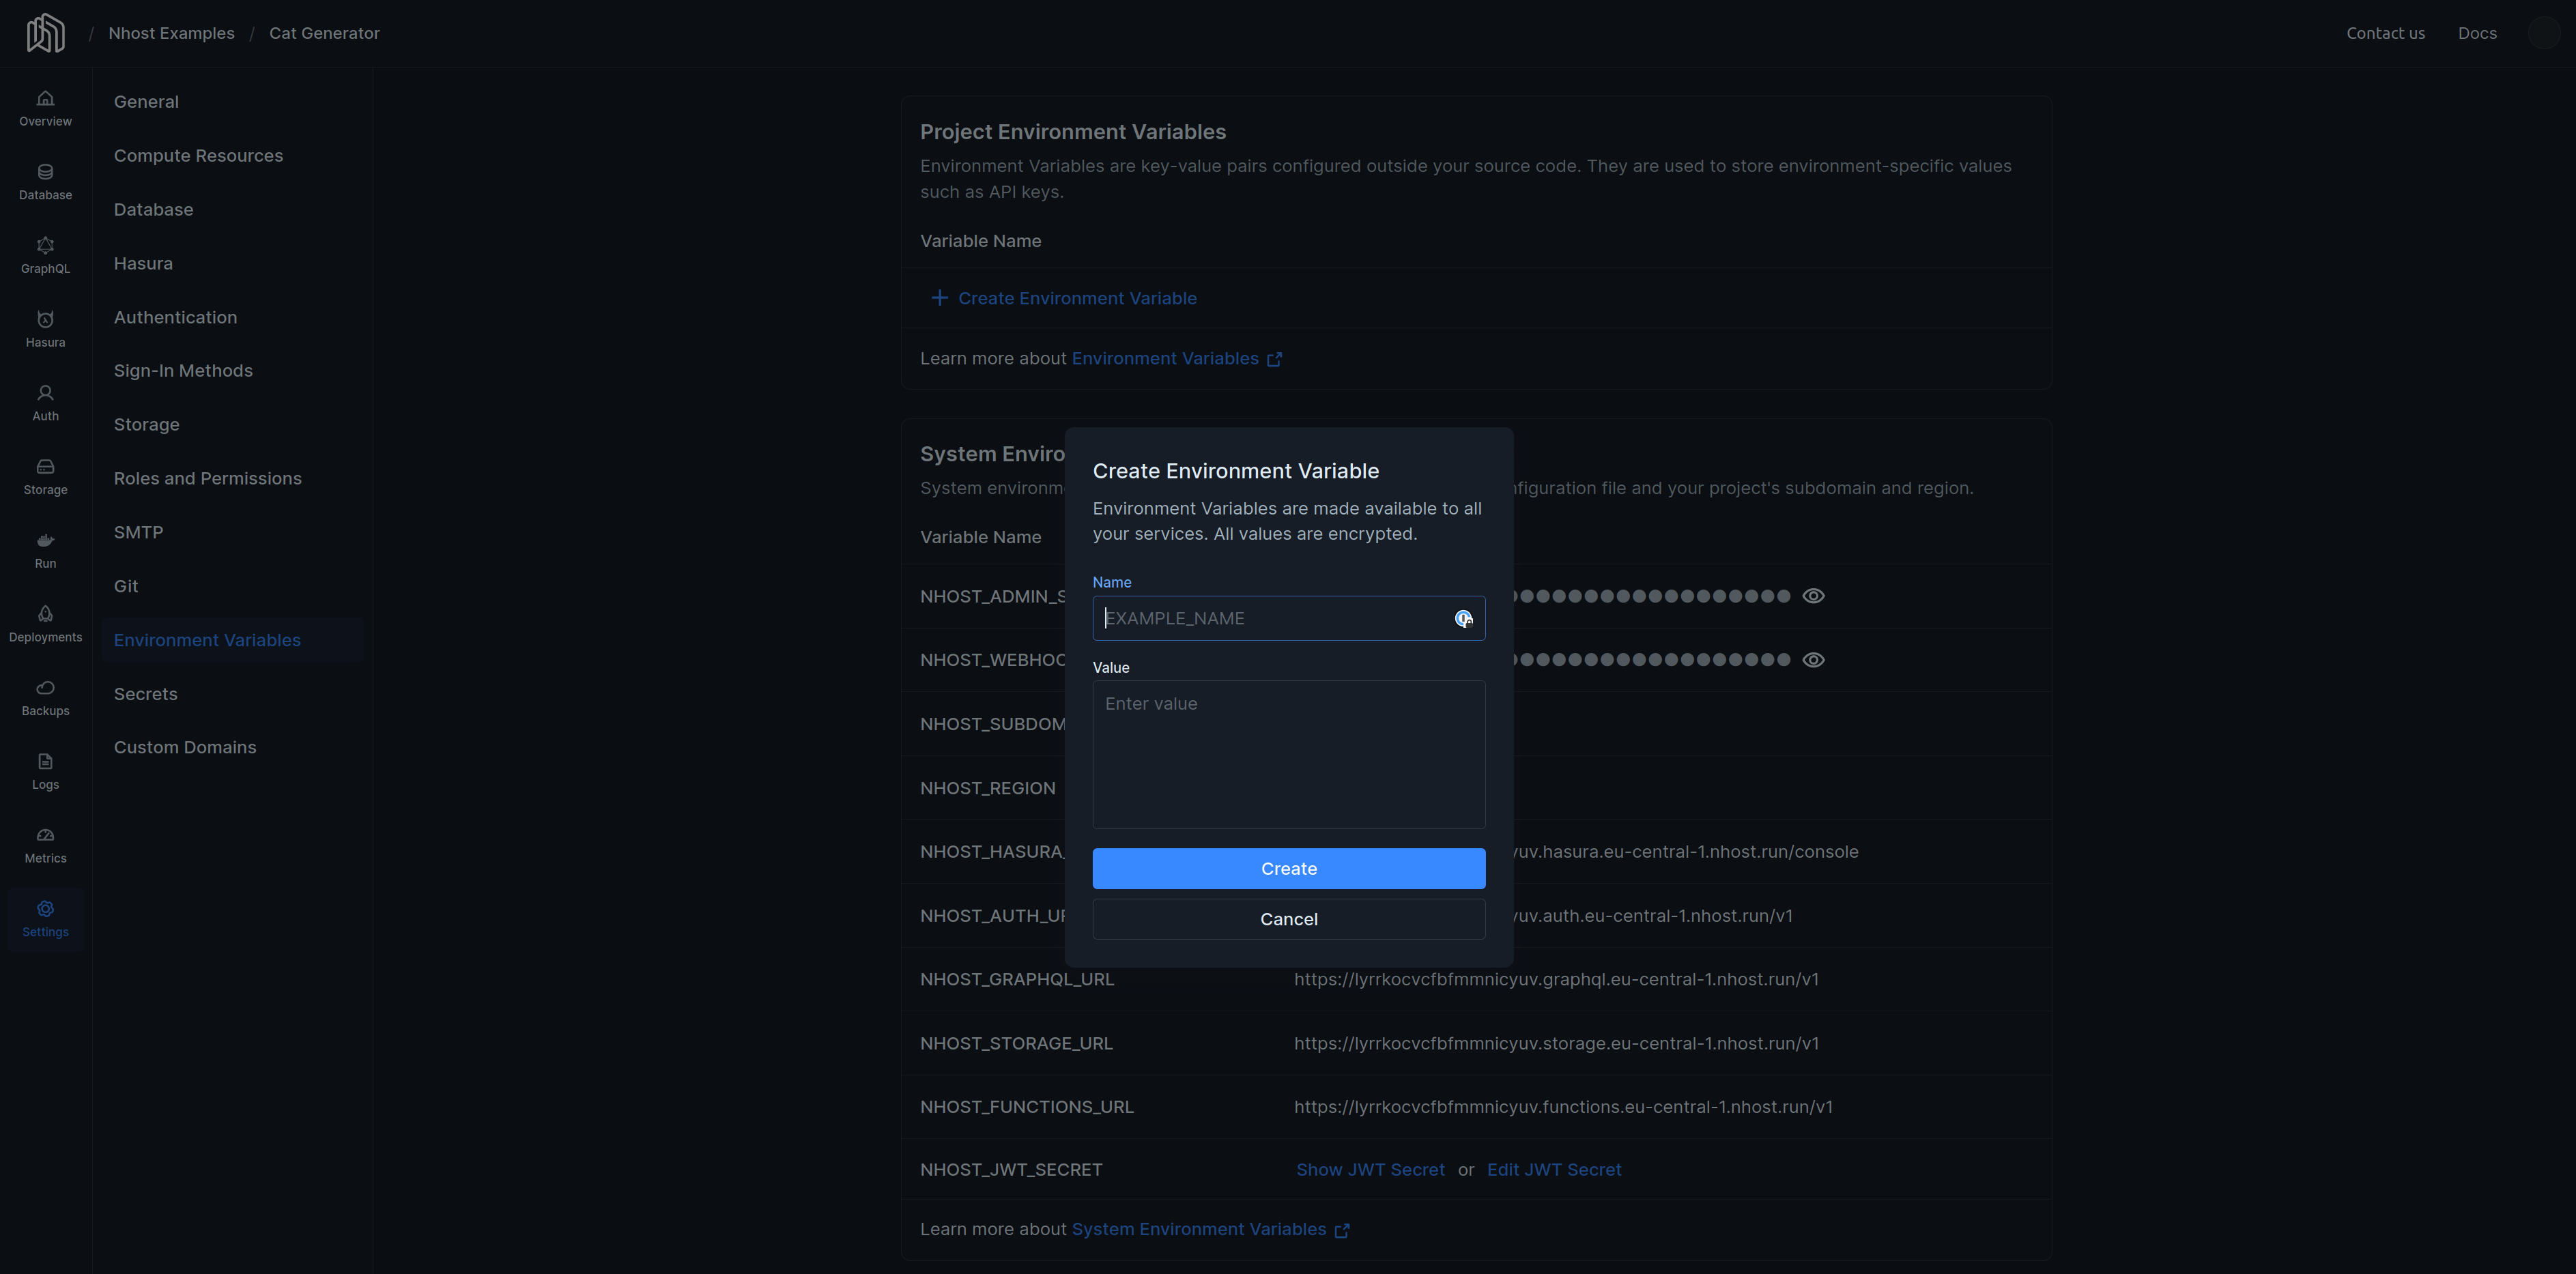Viewport: 2576px width, 1274px height.
Task: Show the JWT Secret for NHOST_JWT_SECRET
Action: 1370,1169
